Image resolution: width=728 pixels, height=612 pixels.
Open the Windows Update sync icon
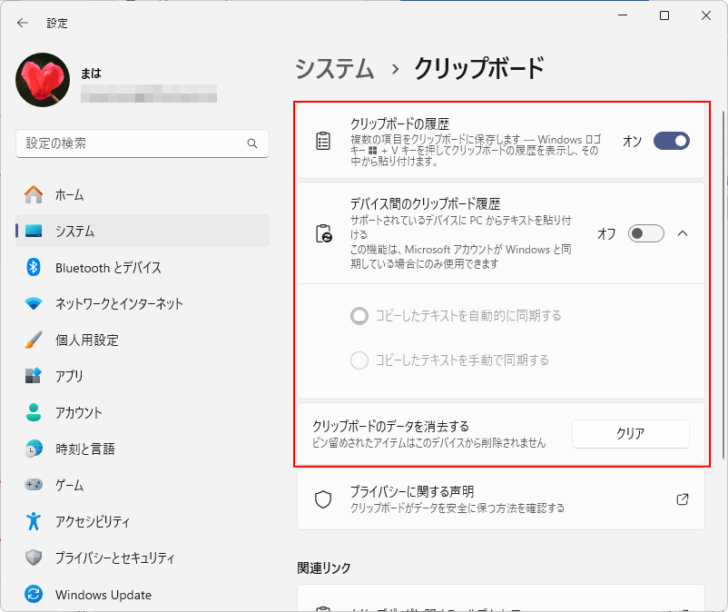click(x=33, y=594)
